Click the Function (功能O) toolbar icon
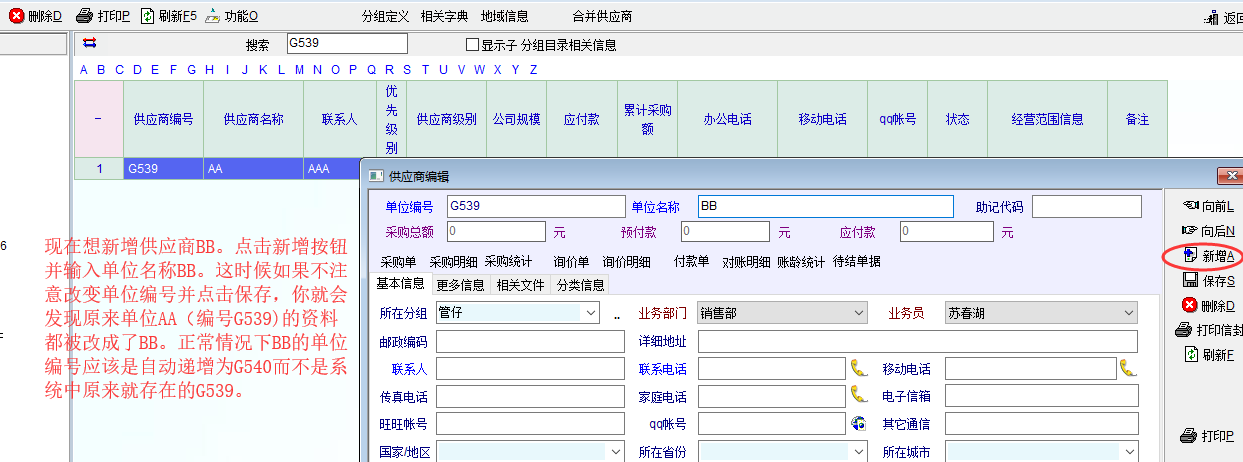The image size is (1243, 462). coord(211,16)
